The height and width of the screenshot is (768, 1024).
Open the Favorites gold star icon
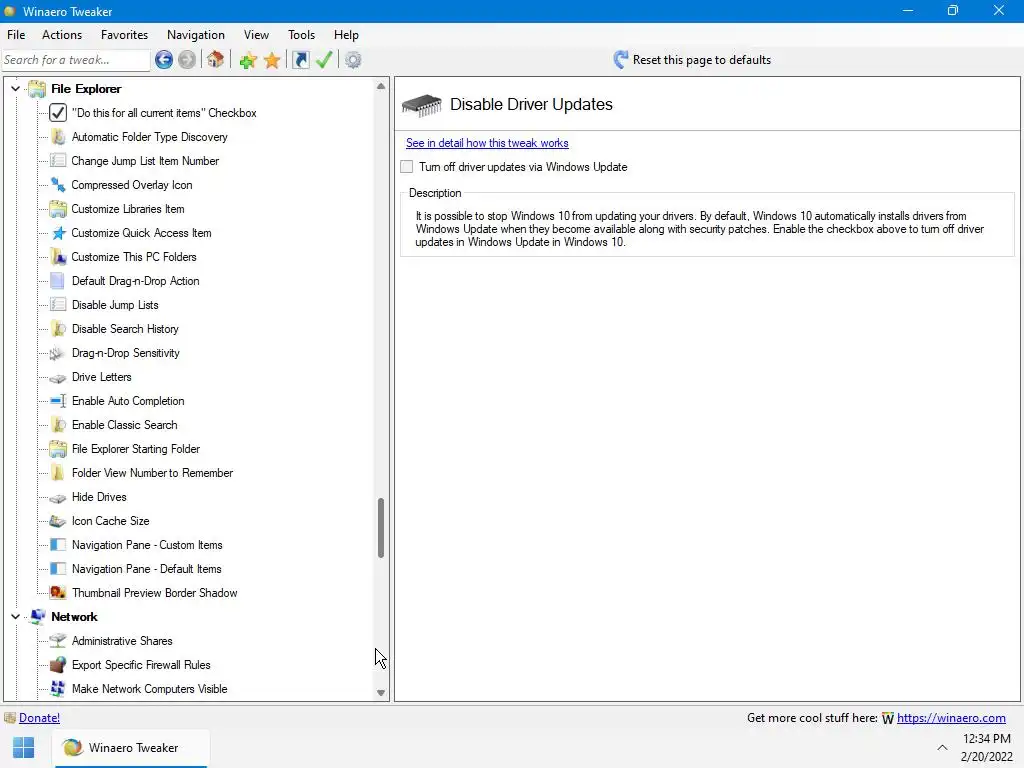tap(272, 60)
